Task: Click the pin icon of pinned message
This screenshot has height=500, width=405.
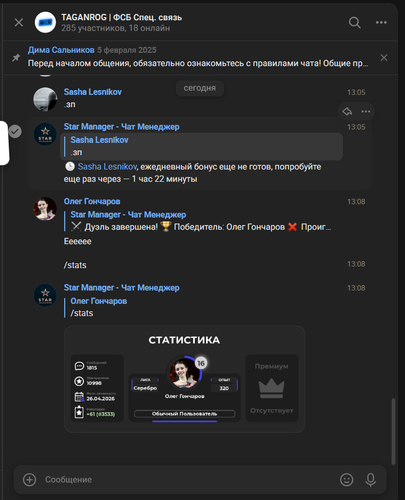Action: point(16,58)
